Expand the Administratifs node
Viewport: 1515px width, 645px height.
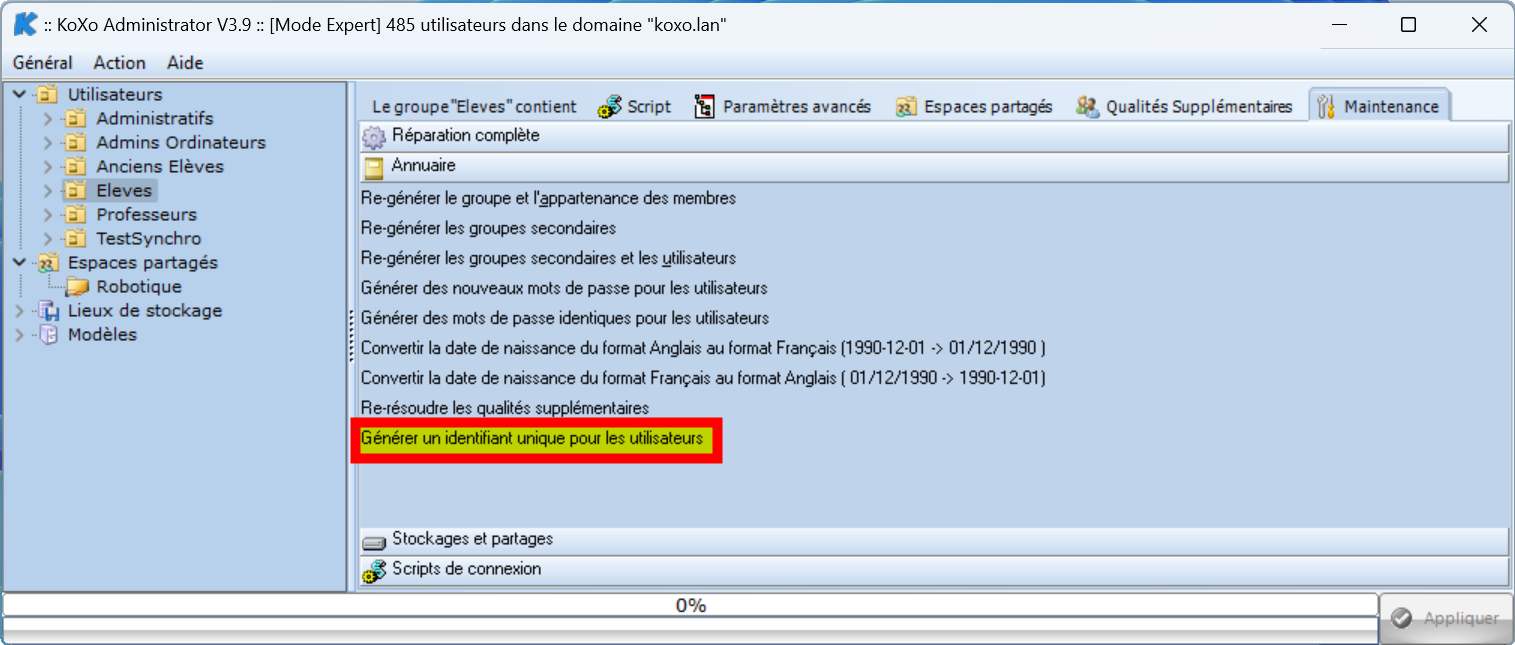click(x=47, y=119)
